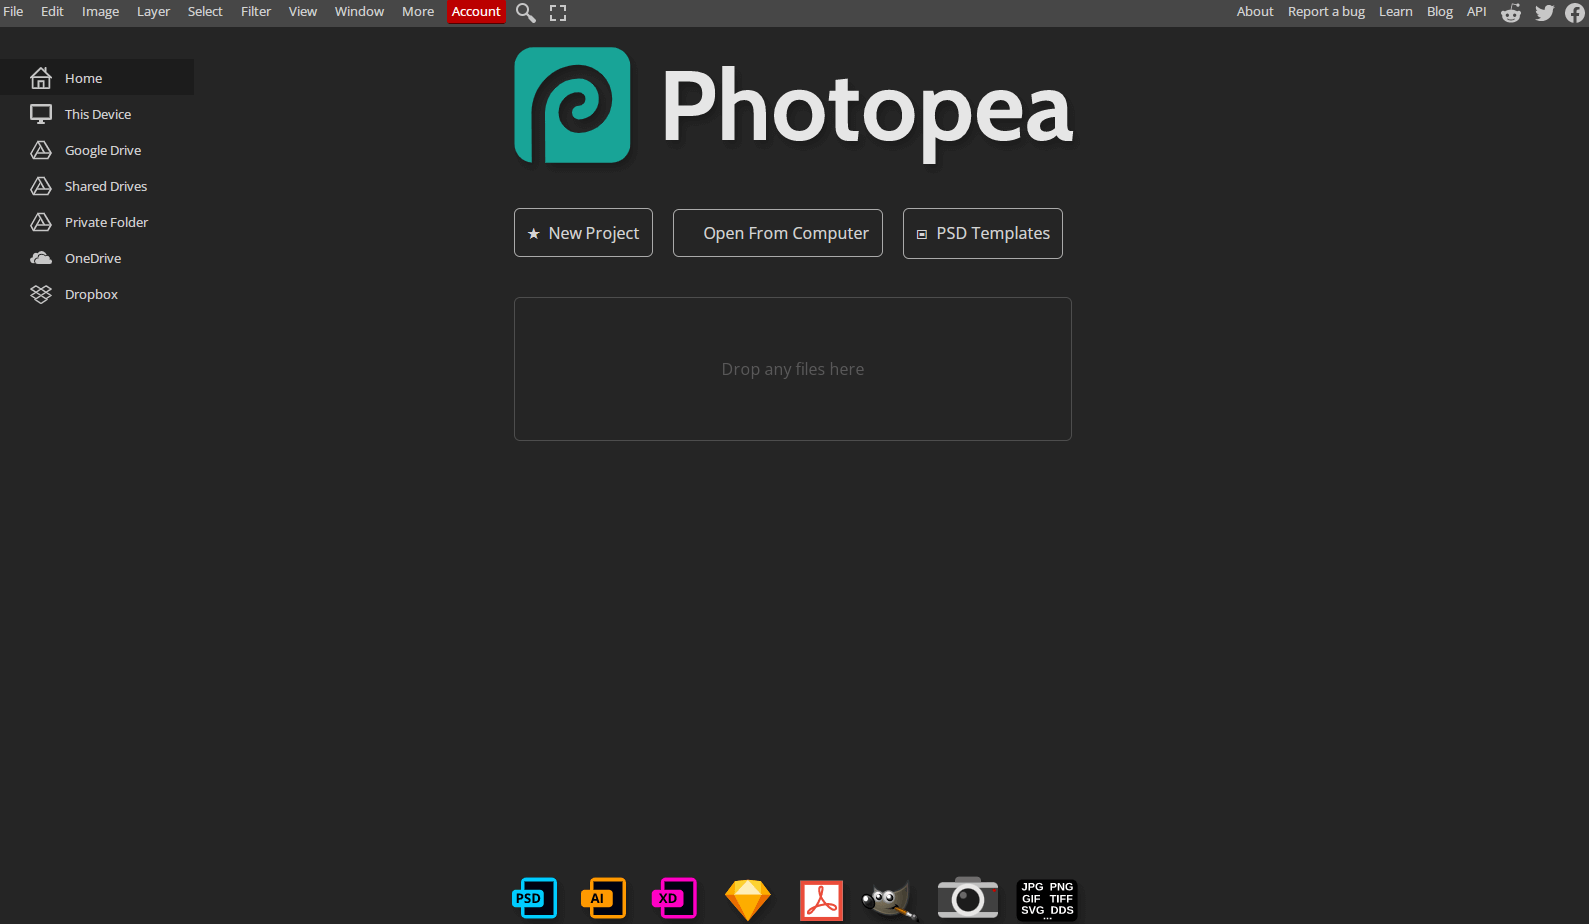Open the View menu
Image resolution: width=1589 pixels, height=924 pixels.
303,12
